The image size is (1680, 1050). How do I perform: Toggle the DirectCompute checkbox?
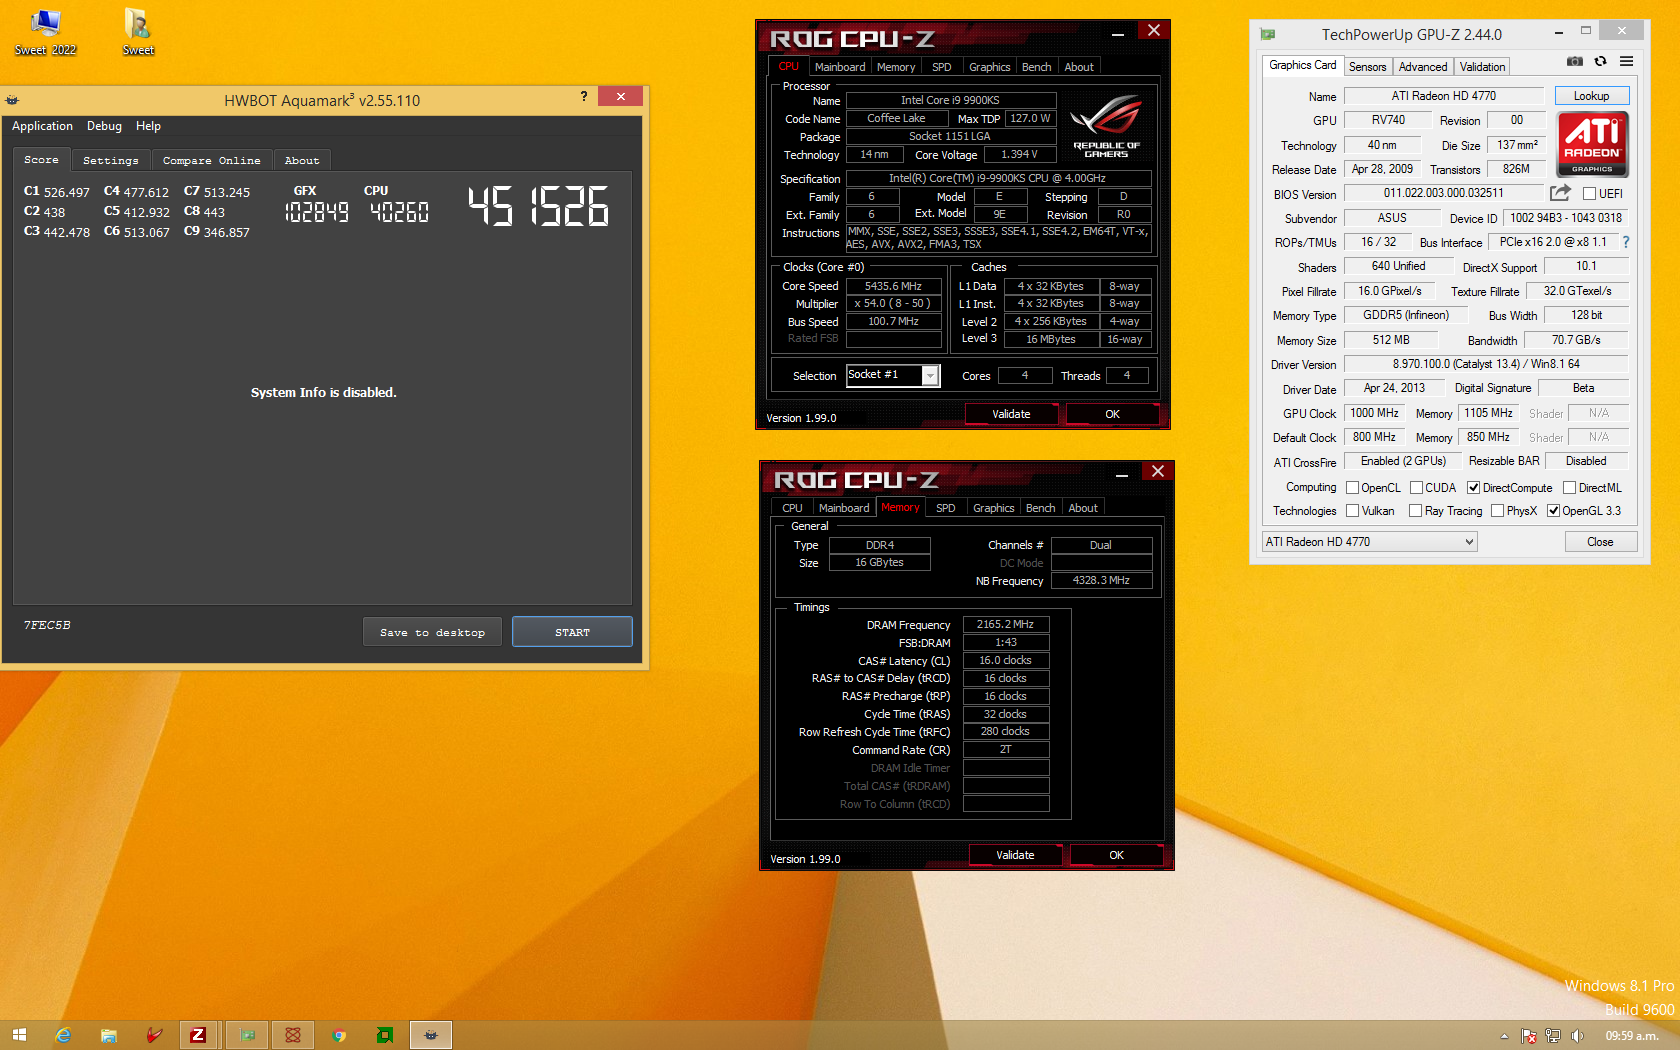click(1473, 488)
